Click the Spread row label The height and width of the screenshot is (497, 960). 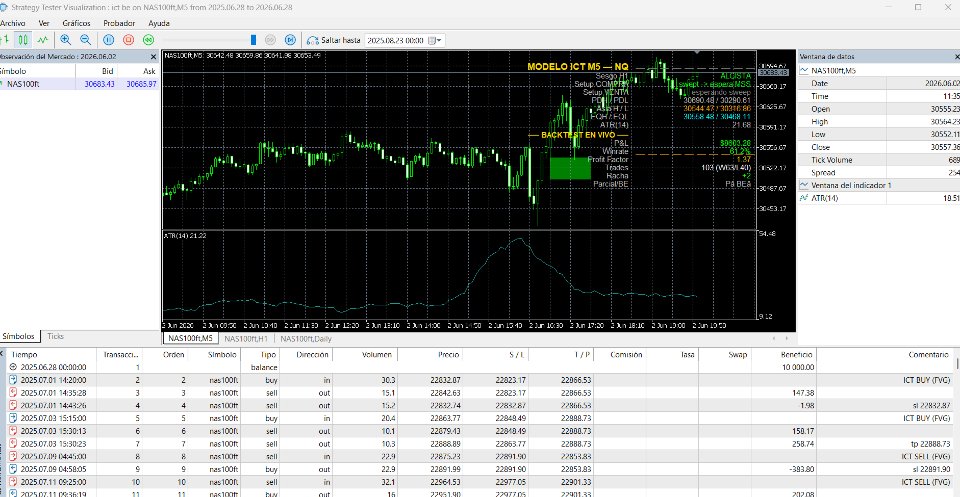tap(822, 173)
